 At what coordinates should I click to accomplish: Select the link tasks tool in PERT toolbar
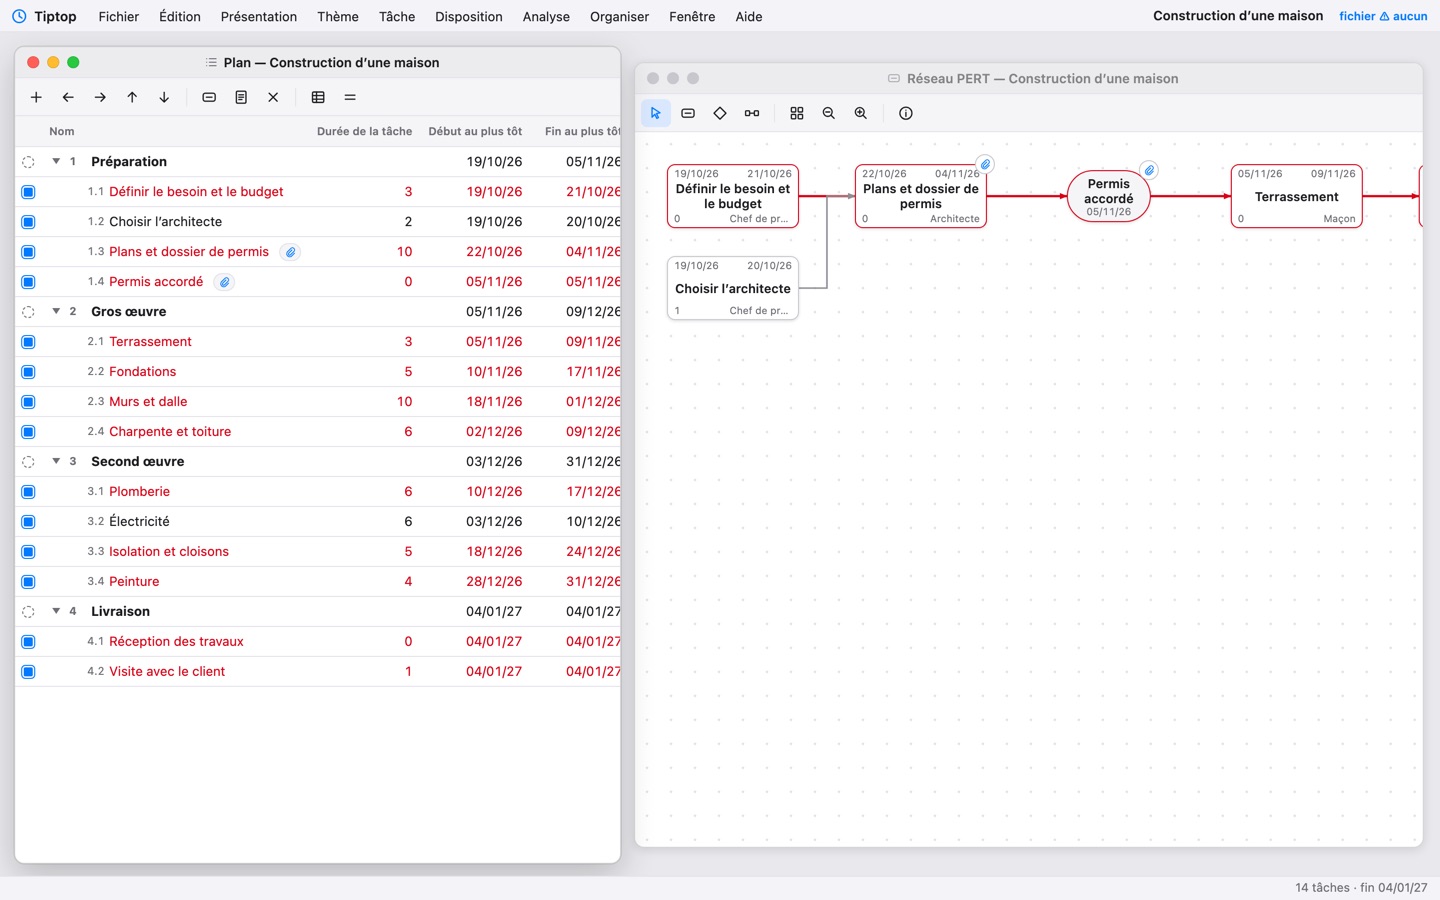752,113
